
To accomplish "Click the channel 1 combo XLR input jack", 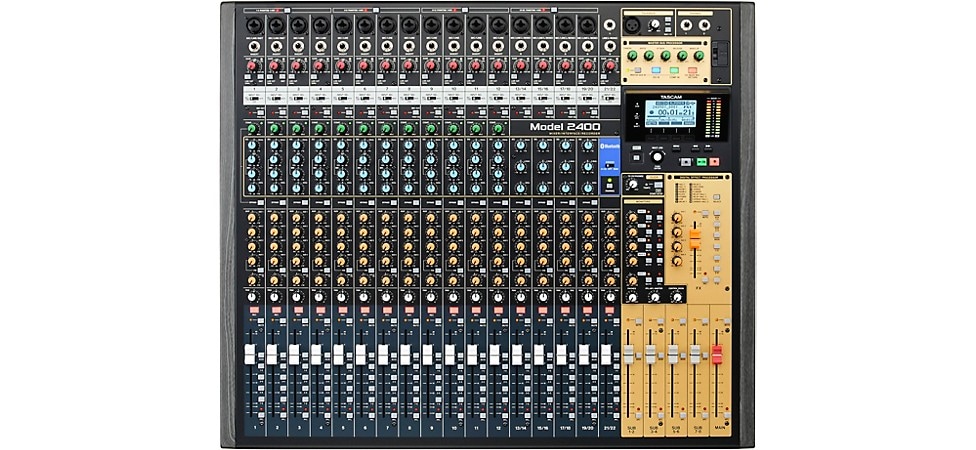I will tap(253, 26).
